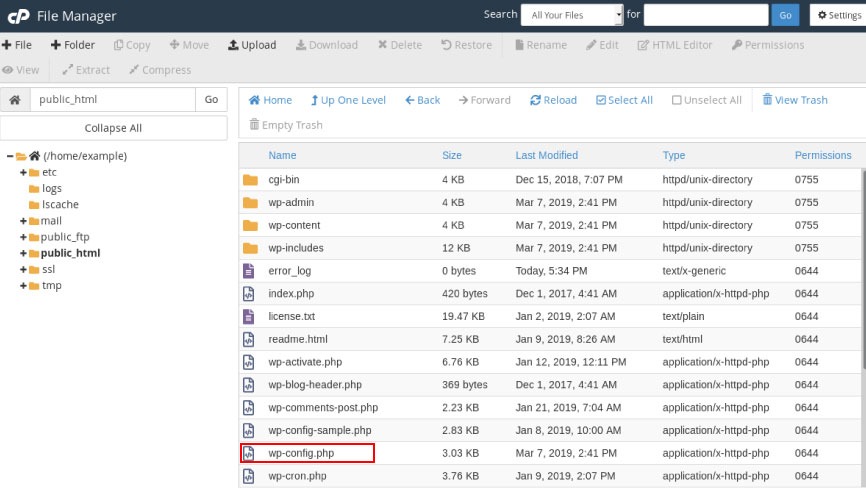
Task: Open the All Your Files search dropdown
Action: coord(572,15)
